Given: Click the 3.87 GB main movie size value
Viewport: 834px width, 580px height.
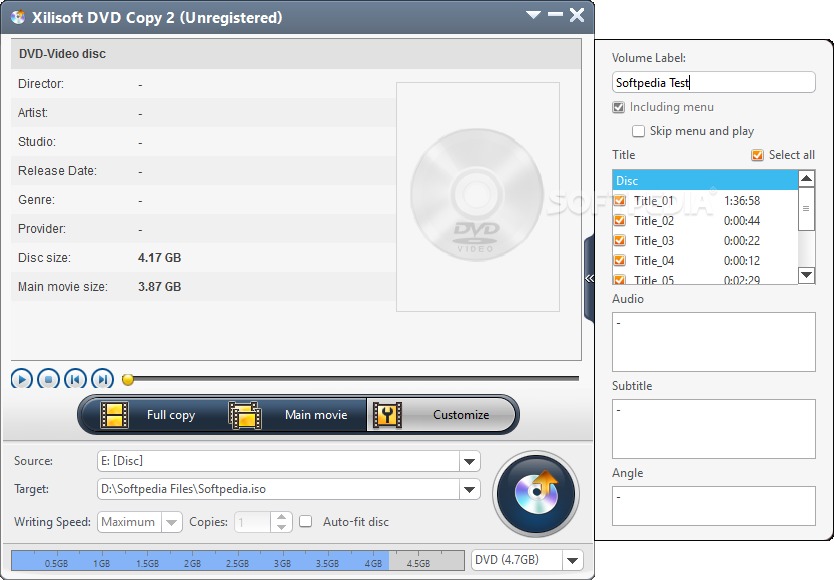Looking at the screenshot, I should tap(160, 286).
